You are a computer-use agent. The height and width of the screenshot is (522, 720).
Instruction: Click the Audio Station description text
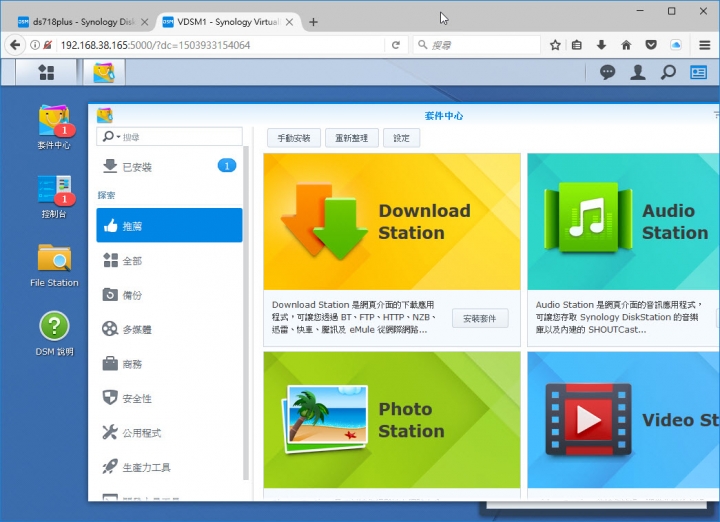click(x=618, y=317)
